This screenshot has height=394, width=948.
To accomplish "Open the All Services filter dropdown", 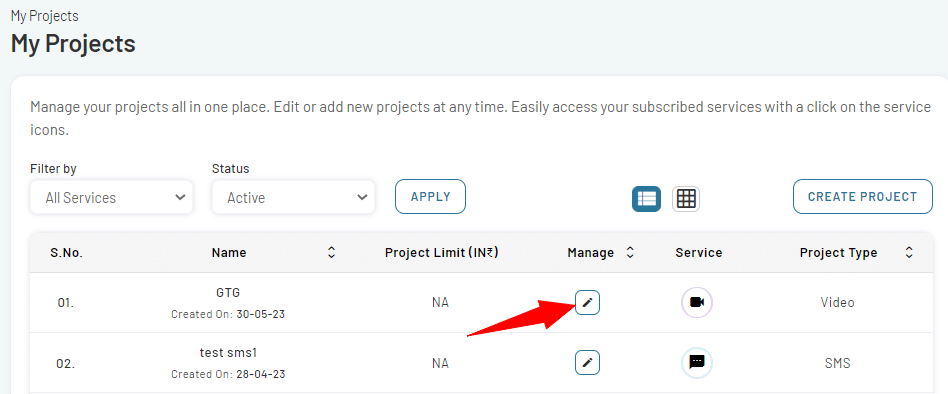I will 111,197.
